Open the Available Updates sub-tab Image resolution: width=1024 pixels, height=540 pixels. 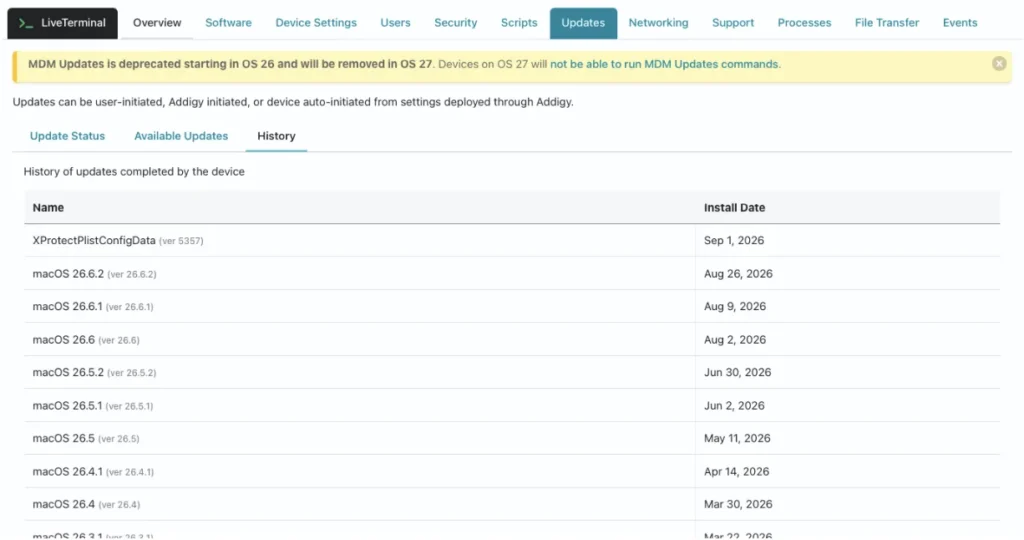[x=181, y=136]
